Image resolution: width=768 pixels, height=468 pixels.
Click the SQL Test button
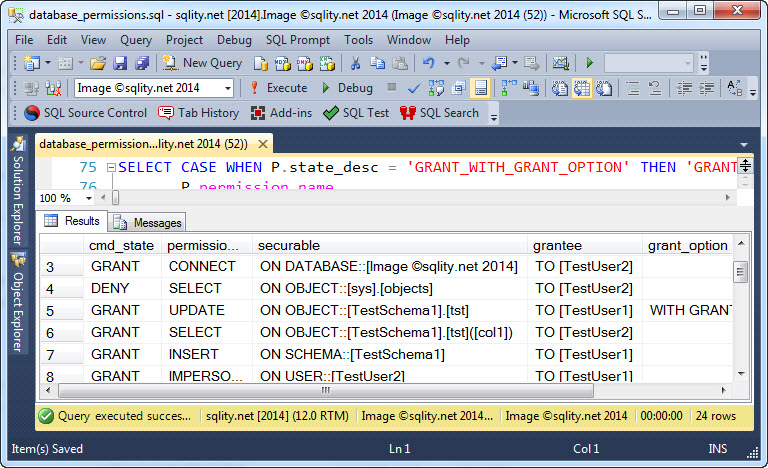[356, 113]
